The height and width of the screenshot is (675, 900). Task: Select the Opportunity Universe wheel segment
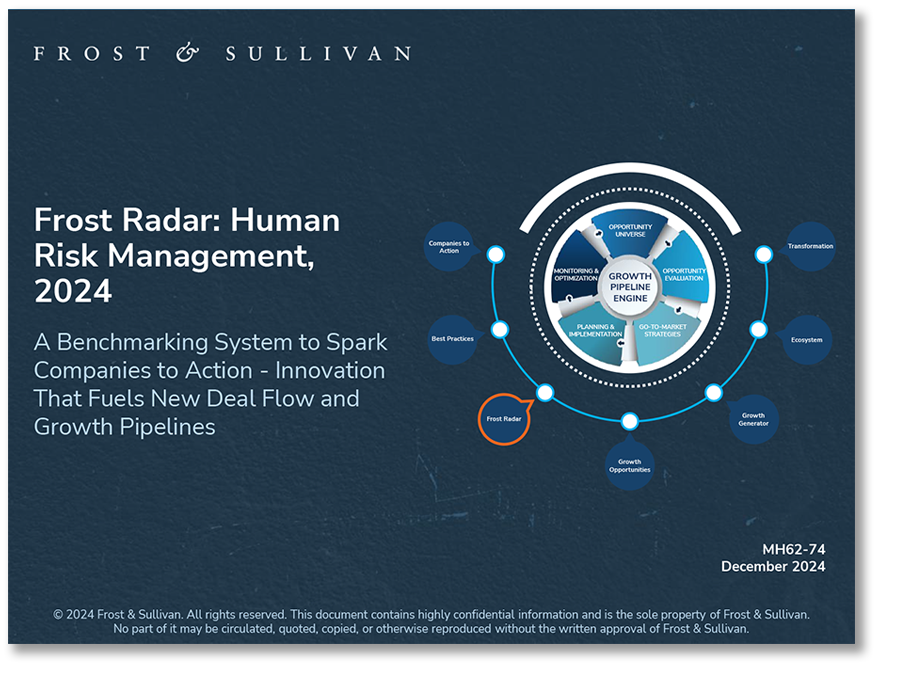pos(630,231)
